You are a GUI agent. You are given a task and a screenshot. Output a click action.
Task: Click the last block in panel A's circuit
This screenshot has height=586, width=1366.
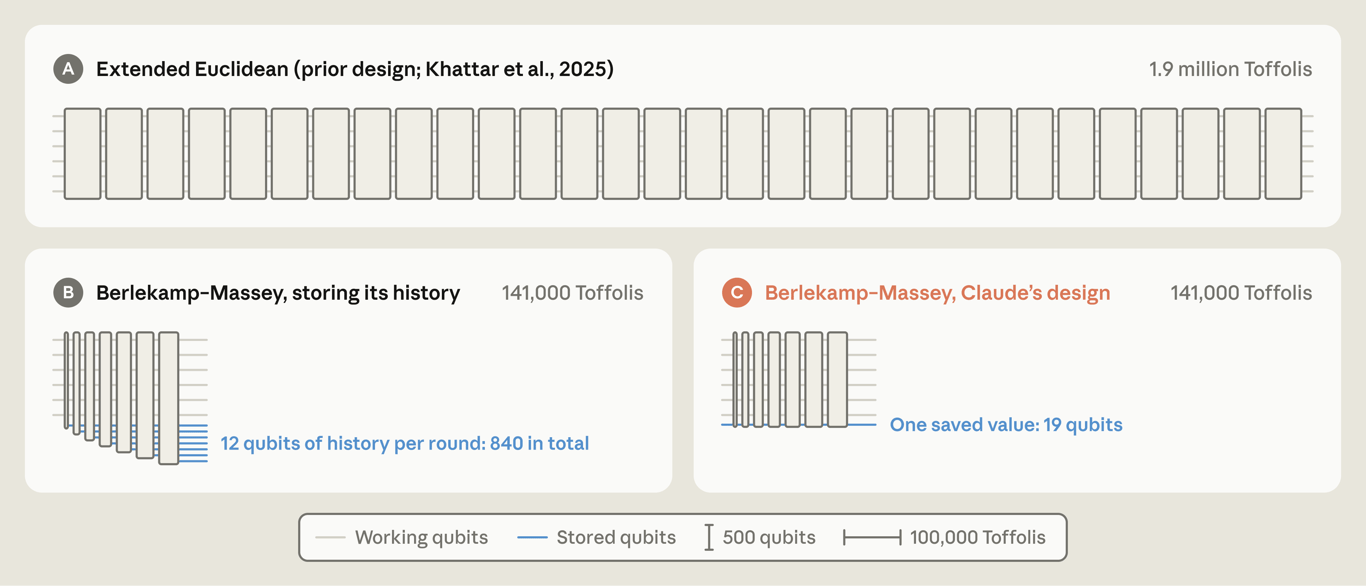tap(1283, 154)
